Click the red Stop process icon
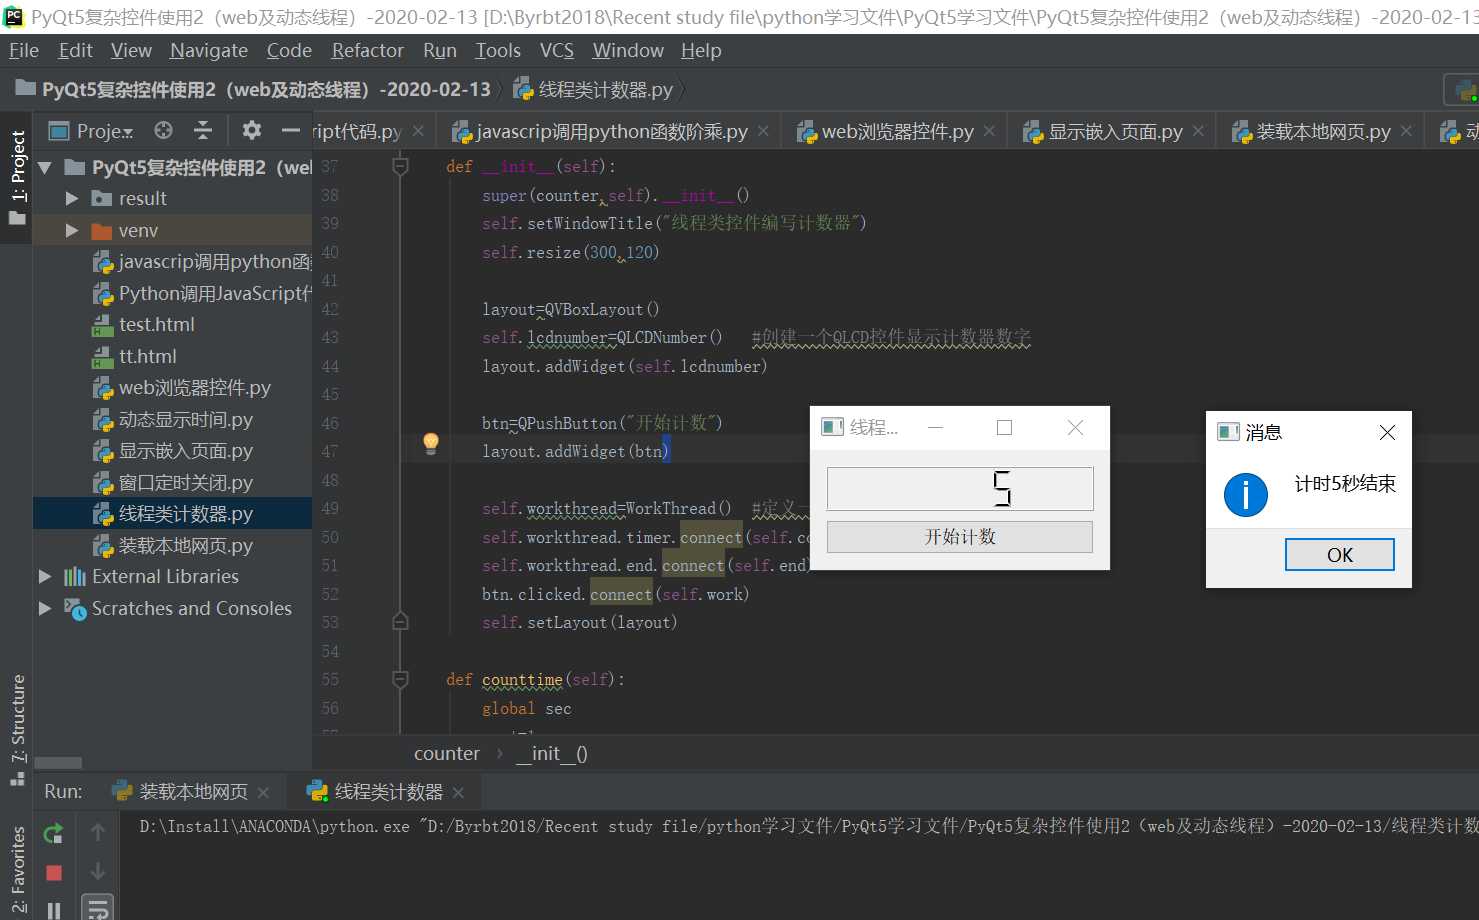The width and height of the screenshot is (1479, 920). (54, 873)
